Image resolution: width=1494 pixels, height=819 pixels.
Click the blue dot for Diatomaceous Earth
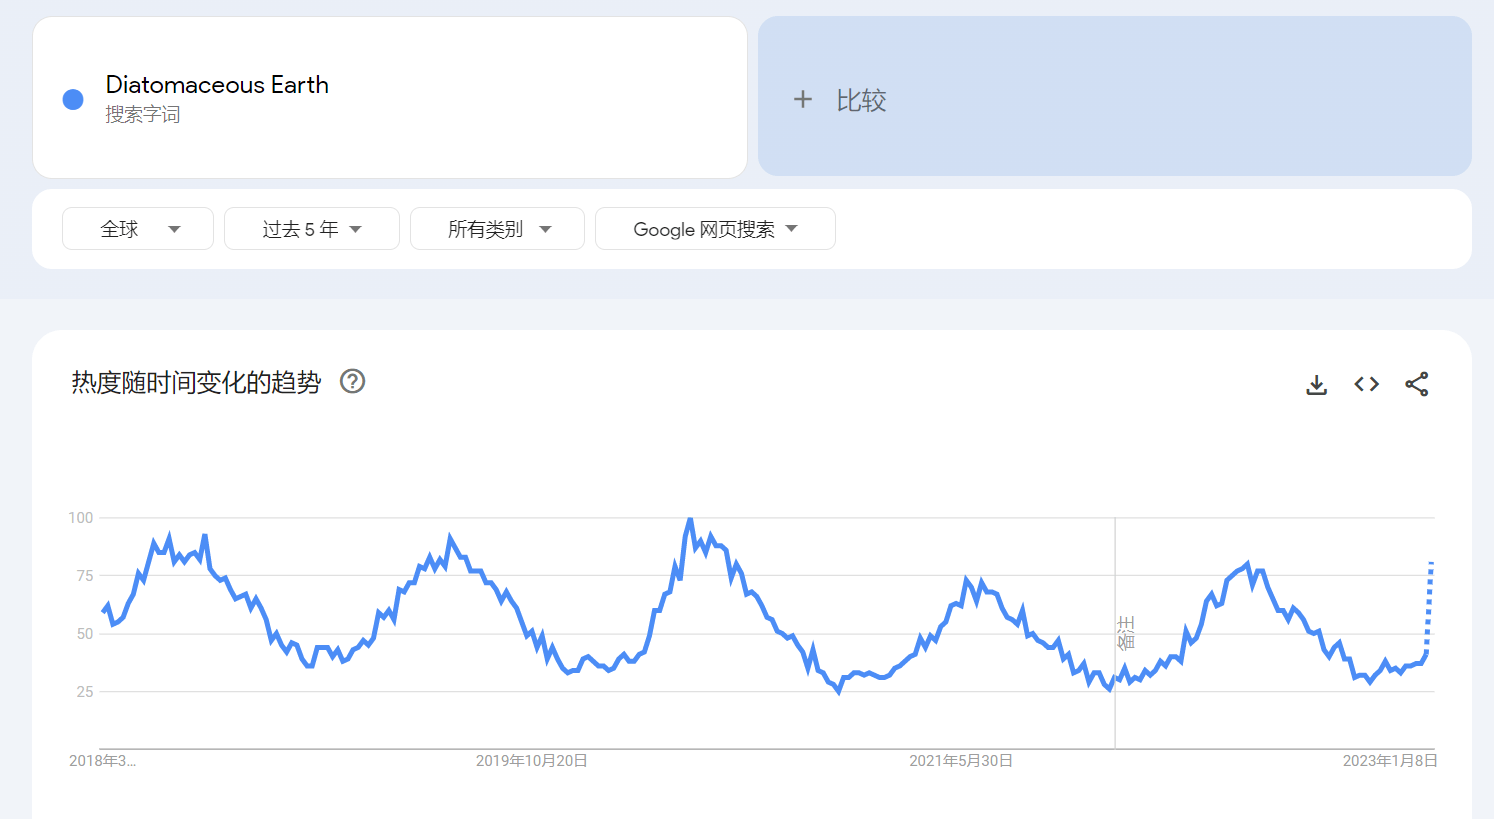pyautogui.click(x=73, y=99)
